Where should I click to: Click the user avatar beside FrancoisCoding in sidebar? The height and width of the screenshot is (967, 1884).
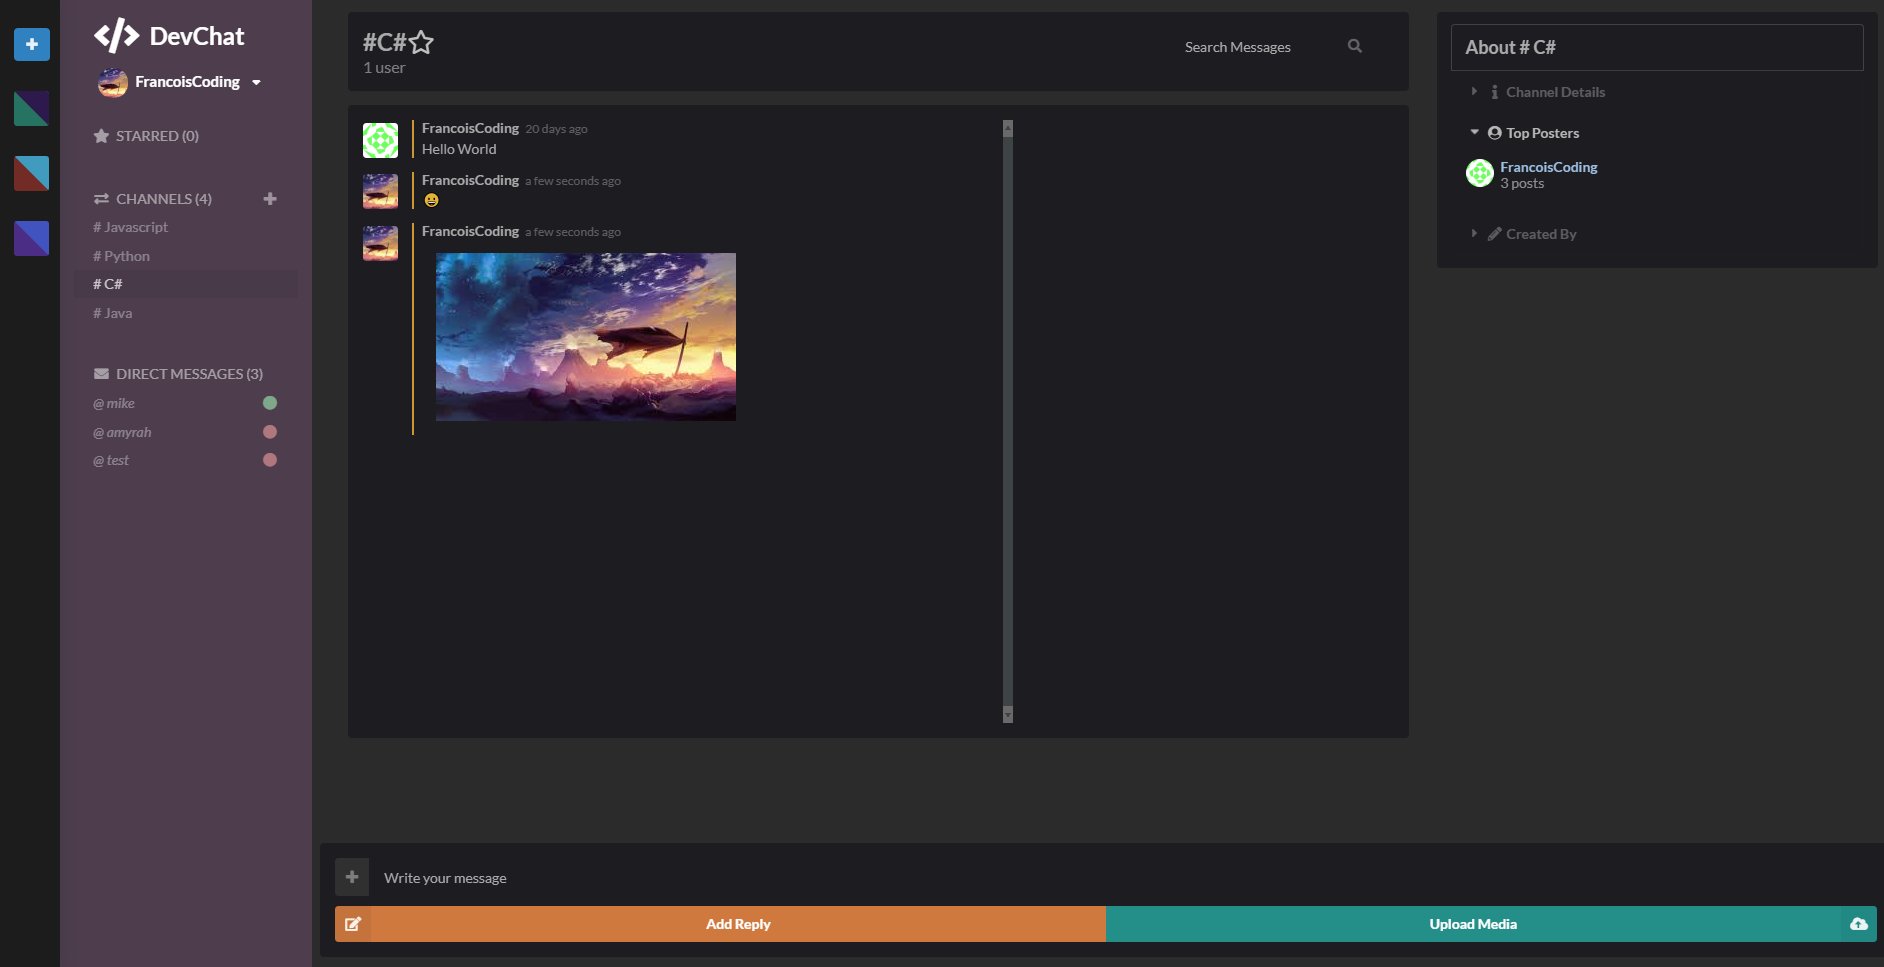tap(113, 82)
